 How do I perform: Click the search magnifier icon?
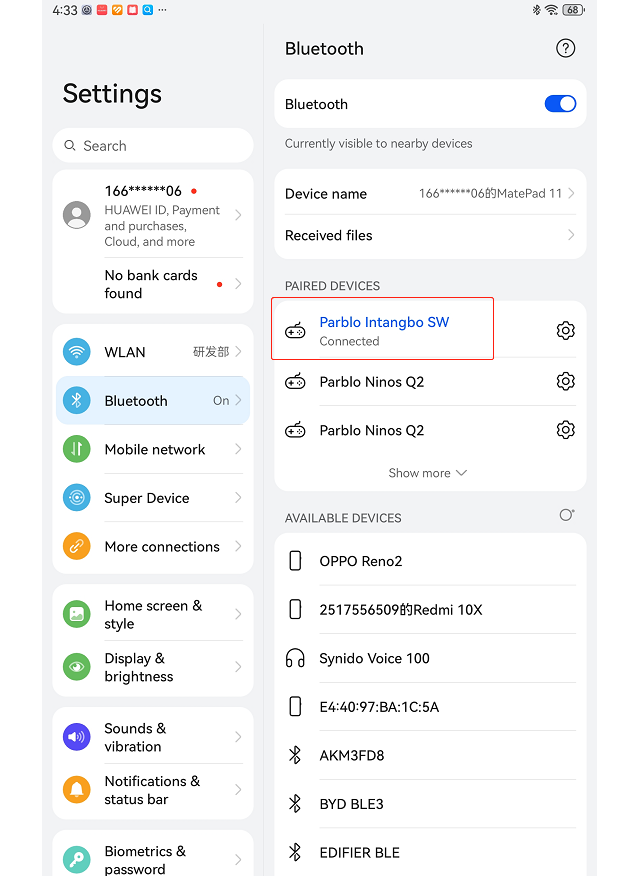tap(70, 146)
